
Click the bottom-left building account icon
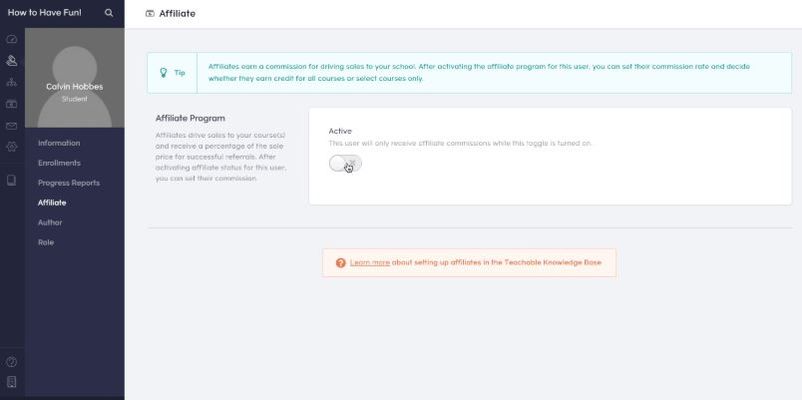coord(12,382)
